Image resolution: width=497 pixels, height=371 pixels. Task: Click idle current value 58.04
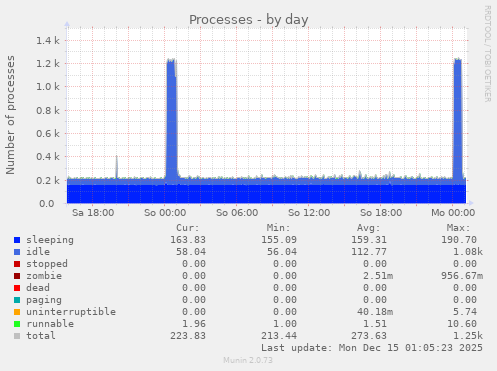(x=191, y=252)
